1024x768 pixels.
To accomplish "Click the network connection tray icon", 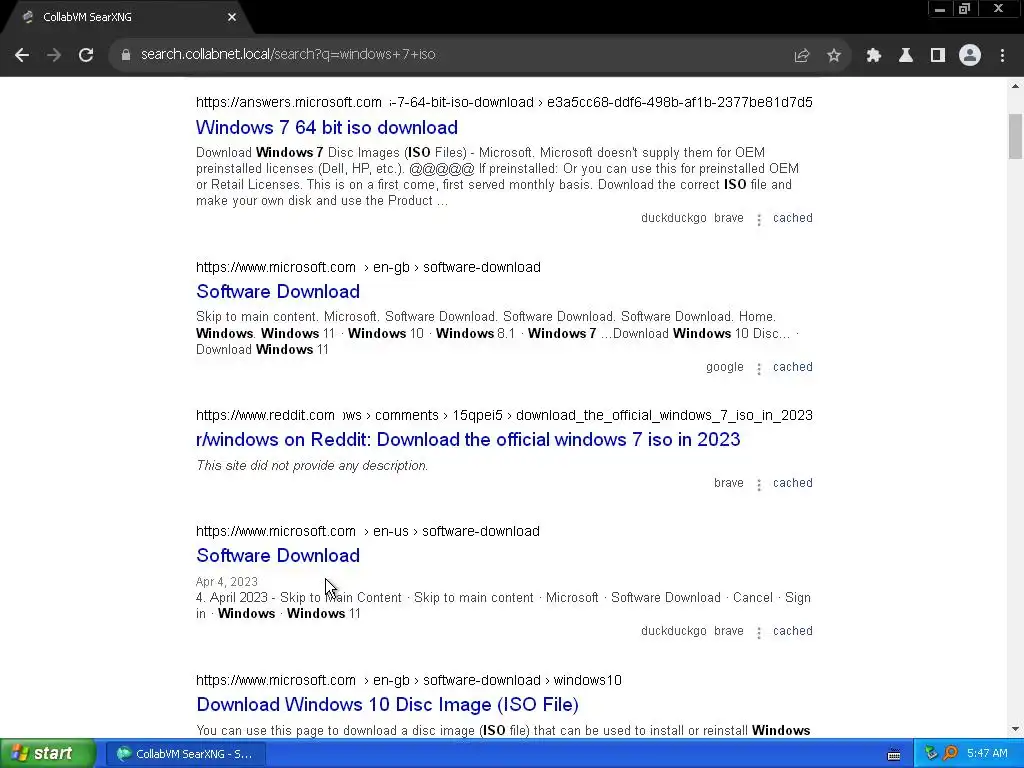I will 932,754.
